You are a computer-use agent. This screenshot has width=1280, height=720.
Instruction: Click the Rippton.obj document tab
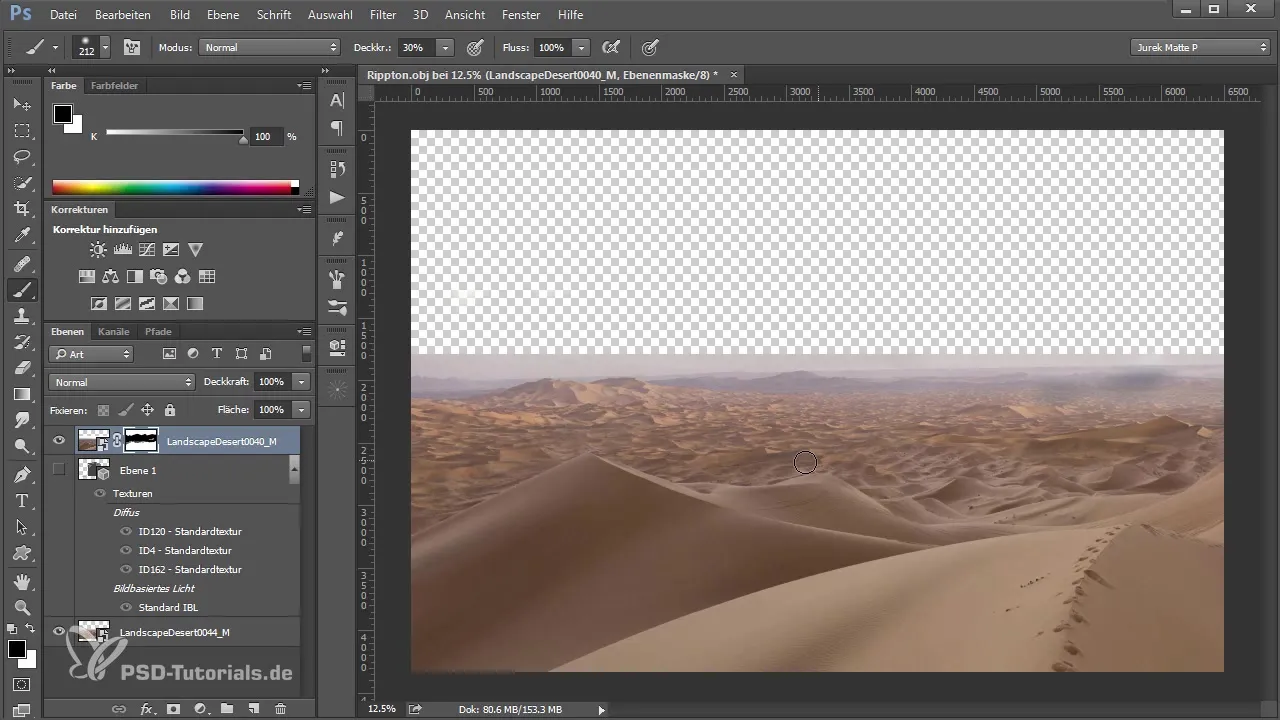(x=542, y=74)
